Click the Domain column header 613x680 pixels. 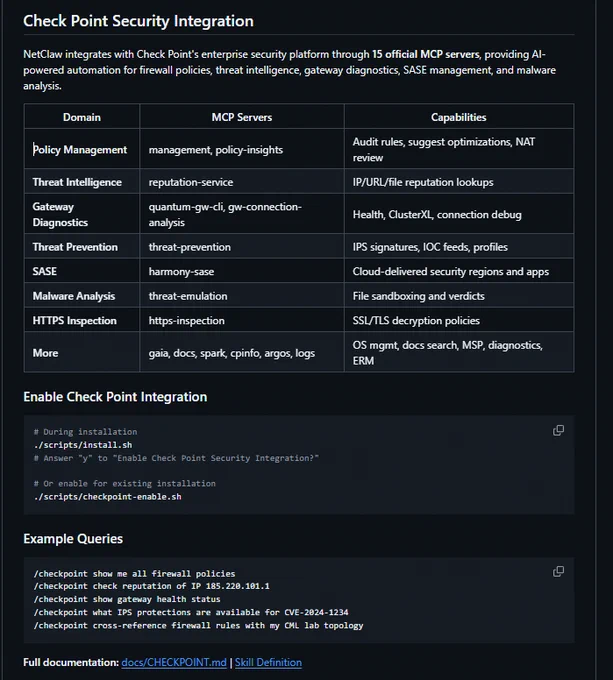point(82,117)
